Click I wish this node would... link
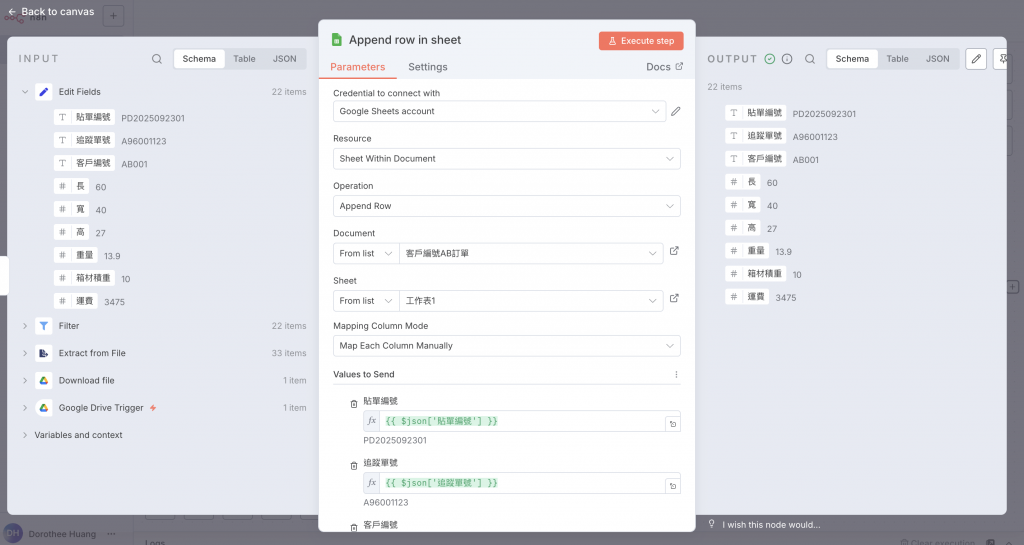1024x545 pixels. pos(771,525)
